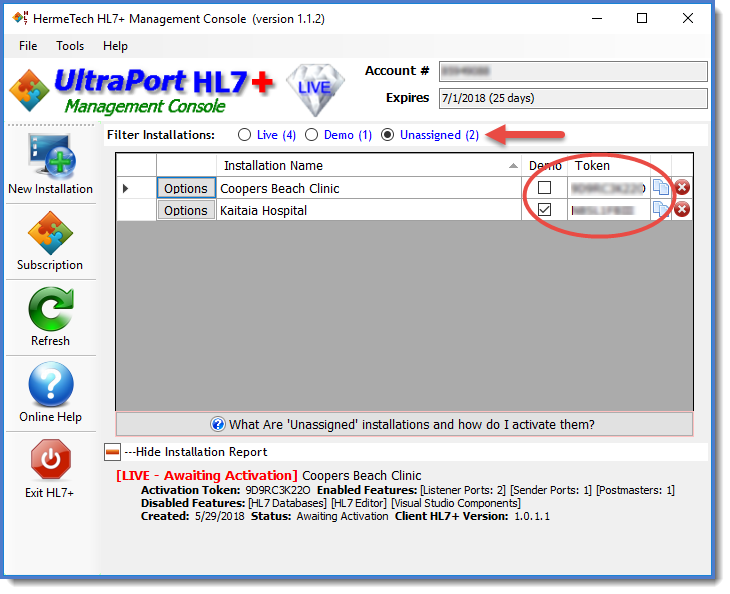Viewport: 730px width, 594px height.
Task: Select the Unassigned (2) filter
Action: [430, 135]
